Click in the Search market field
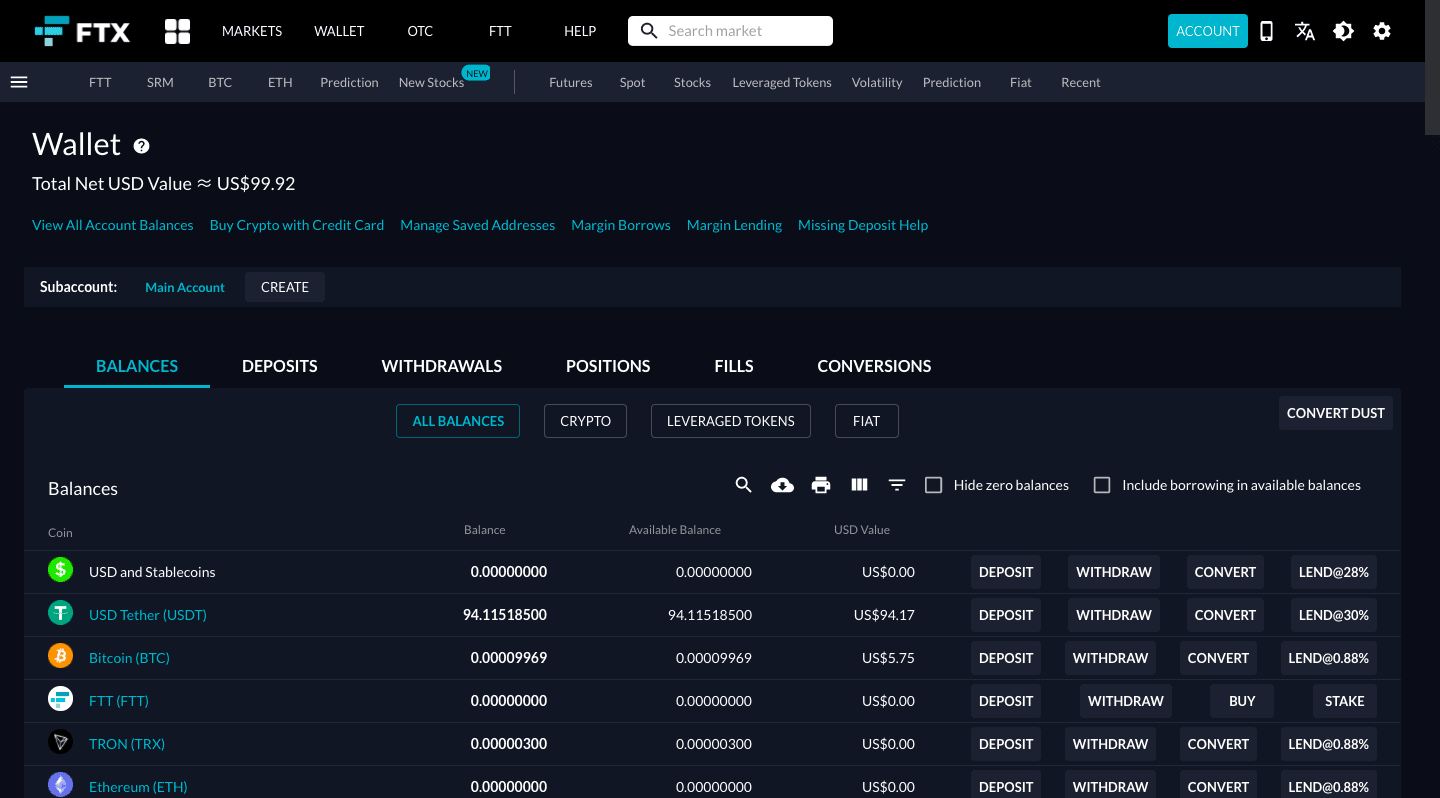 pos(730,31)
